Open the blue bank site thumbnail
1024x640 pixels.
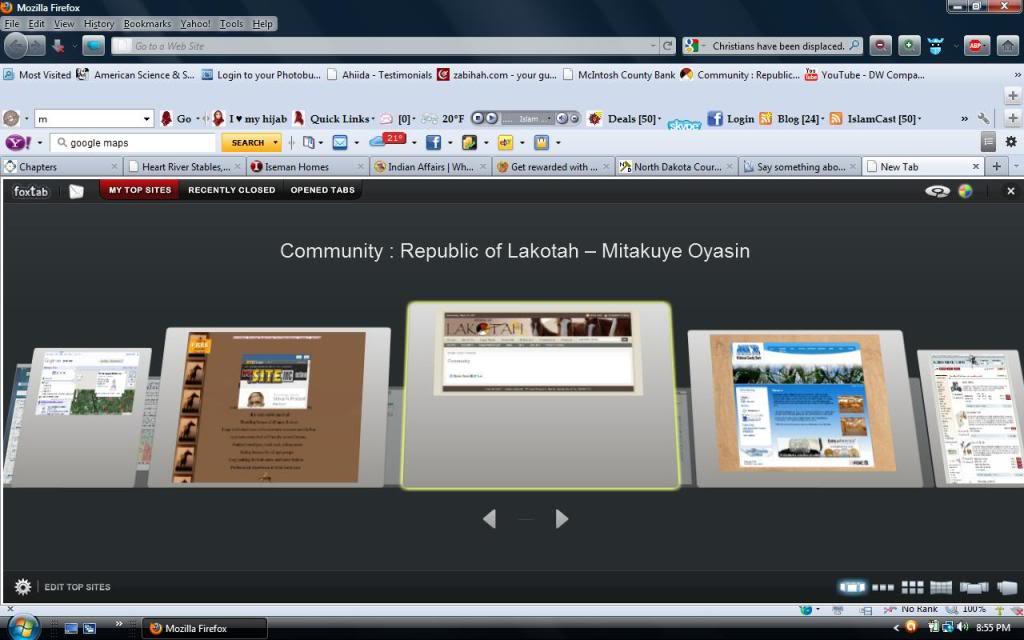click(x=805, y=409)
